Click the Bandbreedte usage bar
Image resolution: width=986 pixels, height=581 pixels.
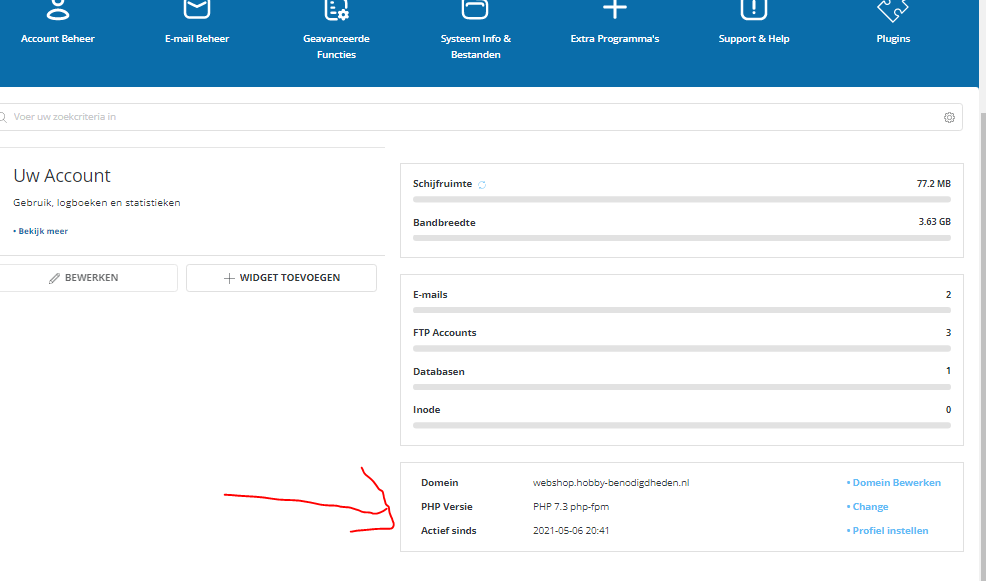(682, 238)
